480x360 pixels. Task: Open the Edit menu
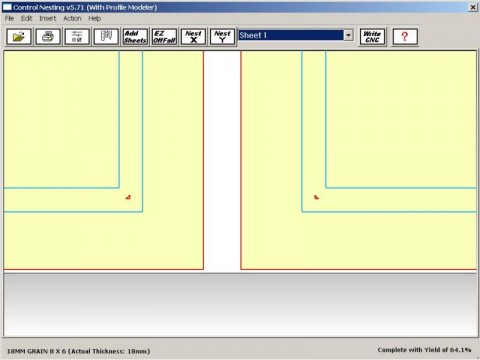(27, 18)
